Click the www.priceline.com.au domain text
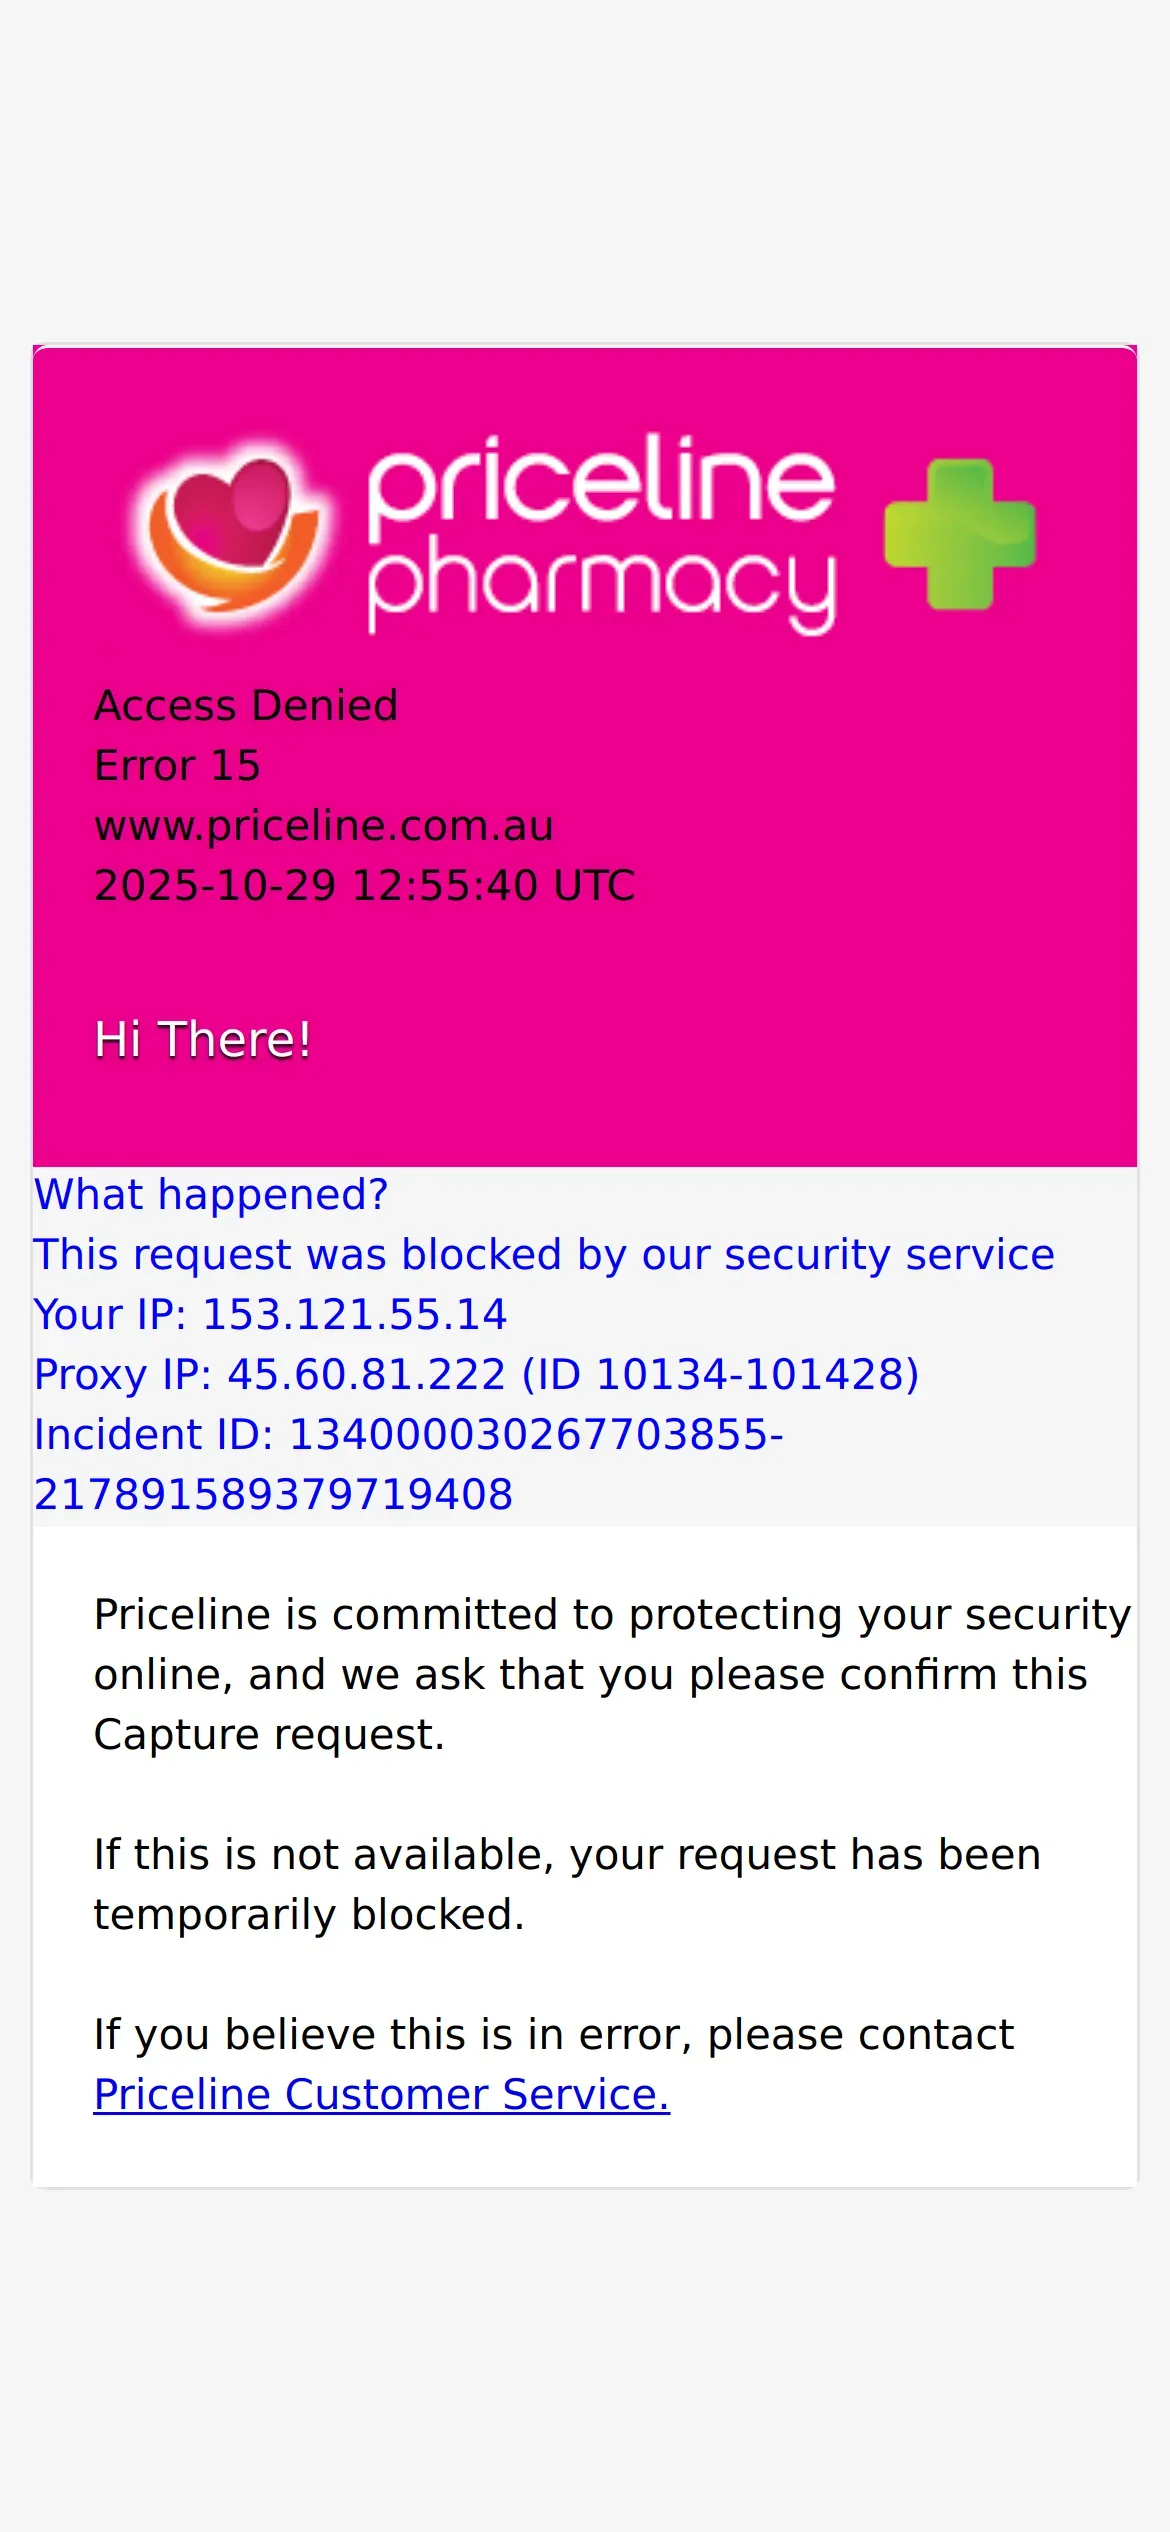1170x2532 pixels. click(323, 825)
